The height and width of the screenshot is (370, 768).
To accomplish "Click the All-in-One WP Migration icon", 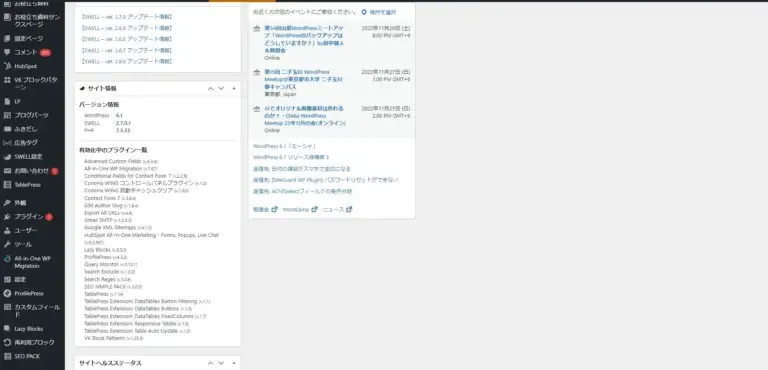I will (7, 258).
